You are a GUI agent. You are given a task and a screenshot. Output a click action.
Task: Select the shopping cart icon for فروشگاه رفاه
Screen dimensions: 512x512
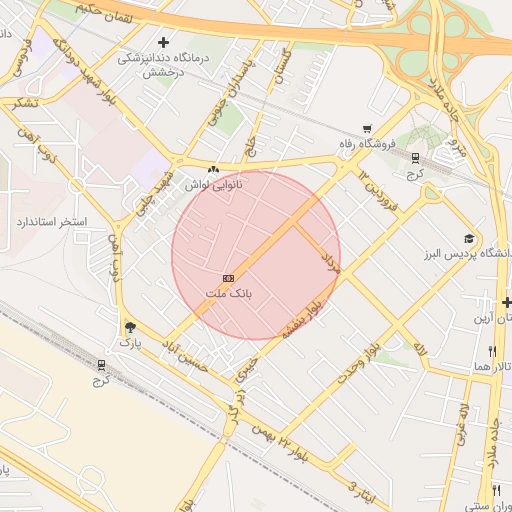click(367, 129)
